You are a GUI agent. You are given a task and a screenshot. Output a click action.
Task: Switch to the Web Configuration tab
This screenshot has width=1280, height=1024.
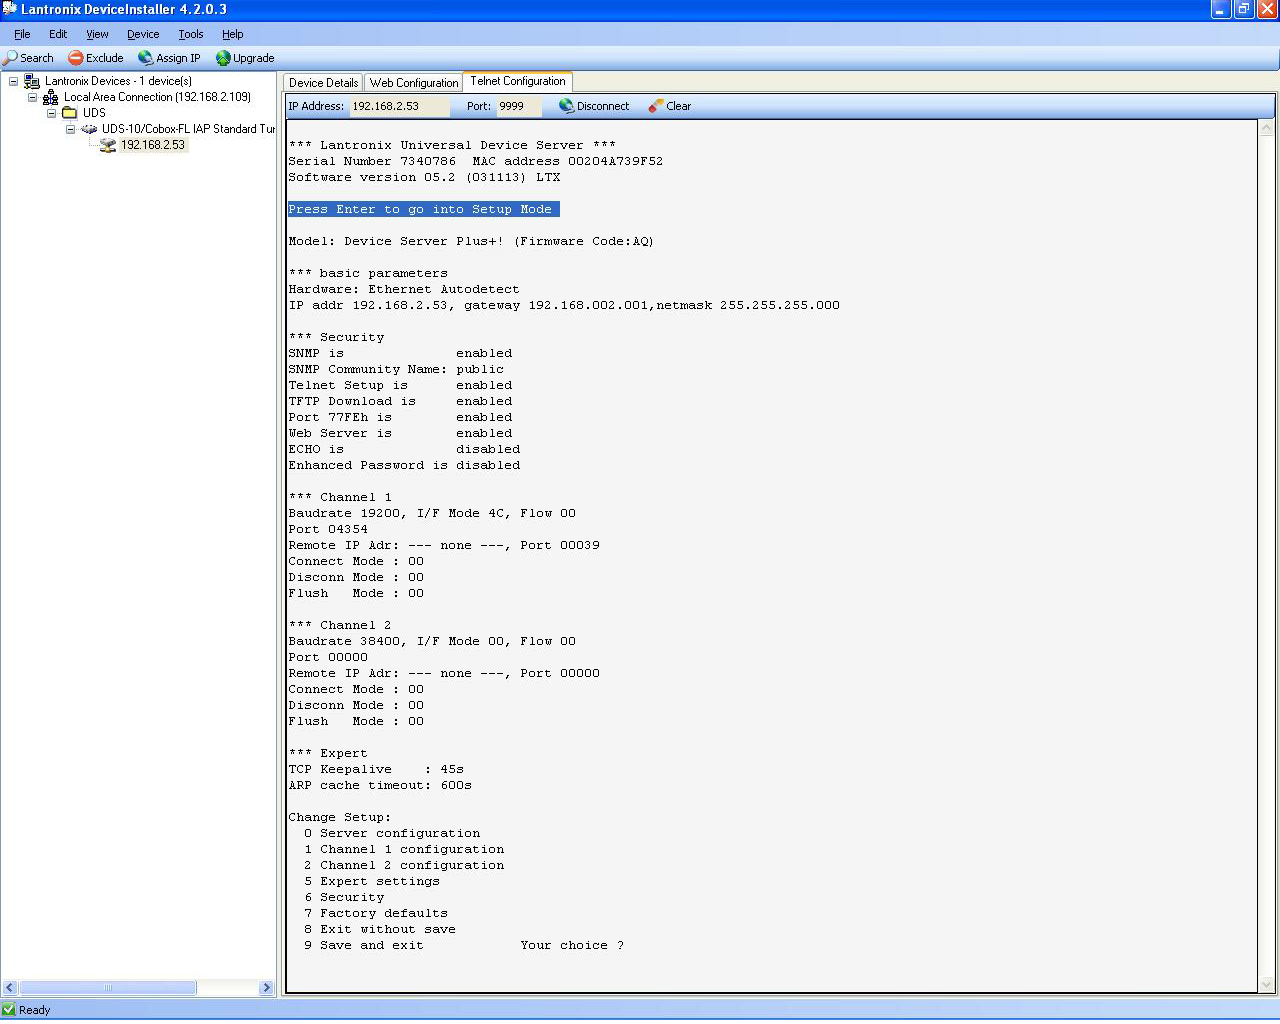click(x=413, y=83)
